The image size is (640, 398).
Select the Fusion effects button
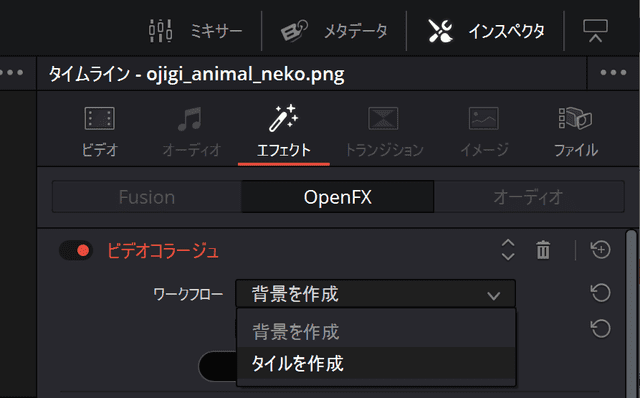[x=147, y=197]
